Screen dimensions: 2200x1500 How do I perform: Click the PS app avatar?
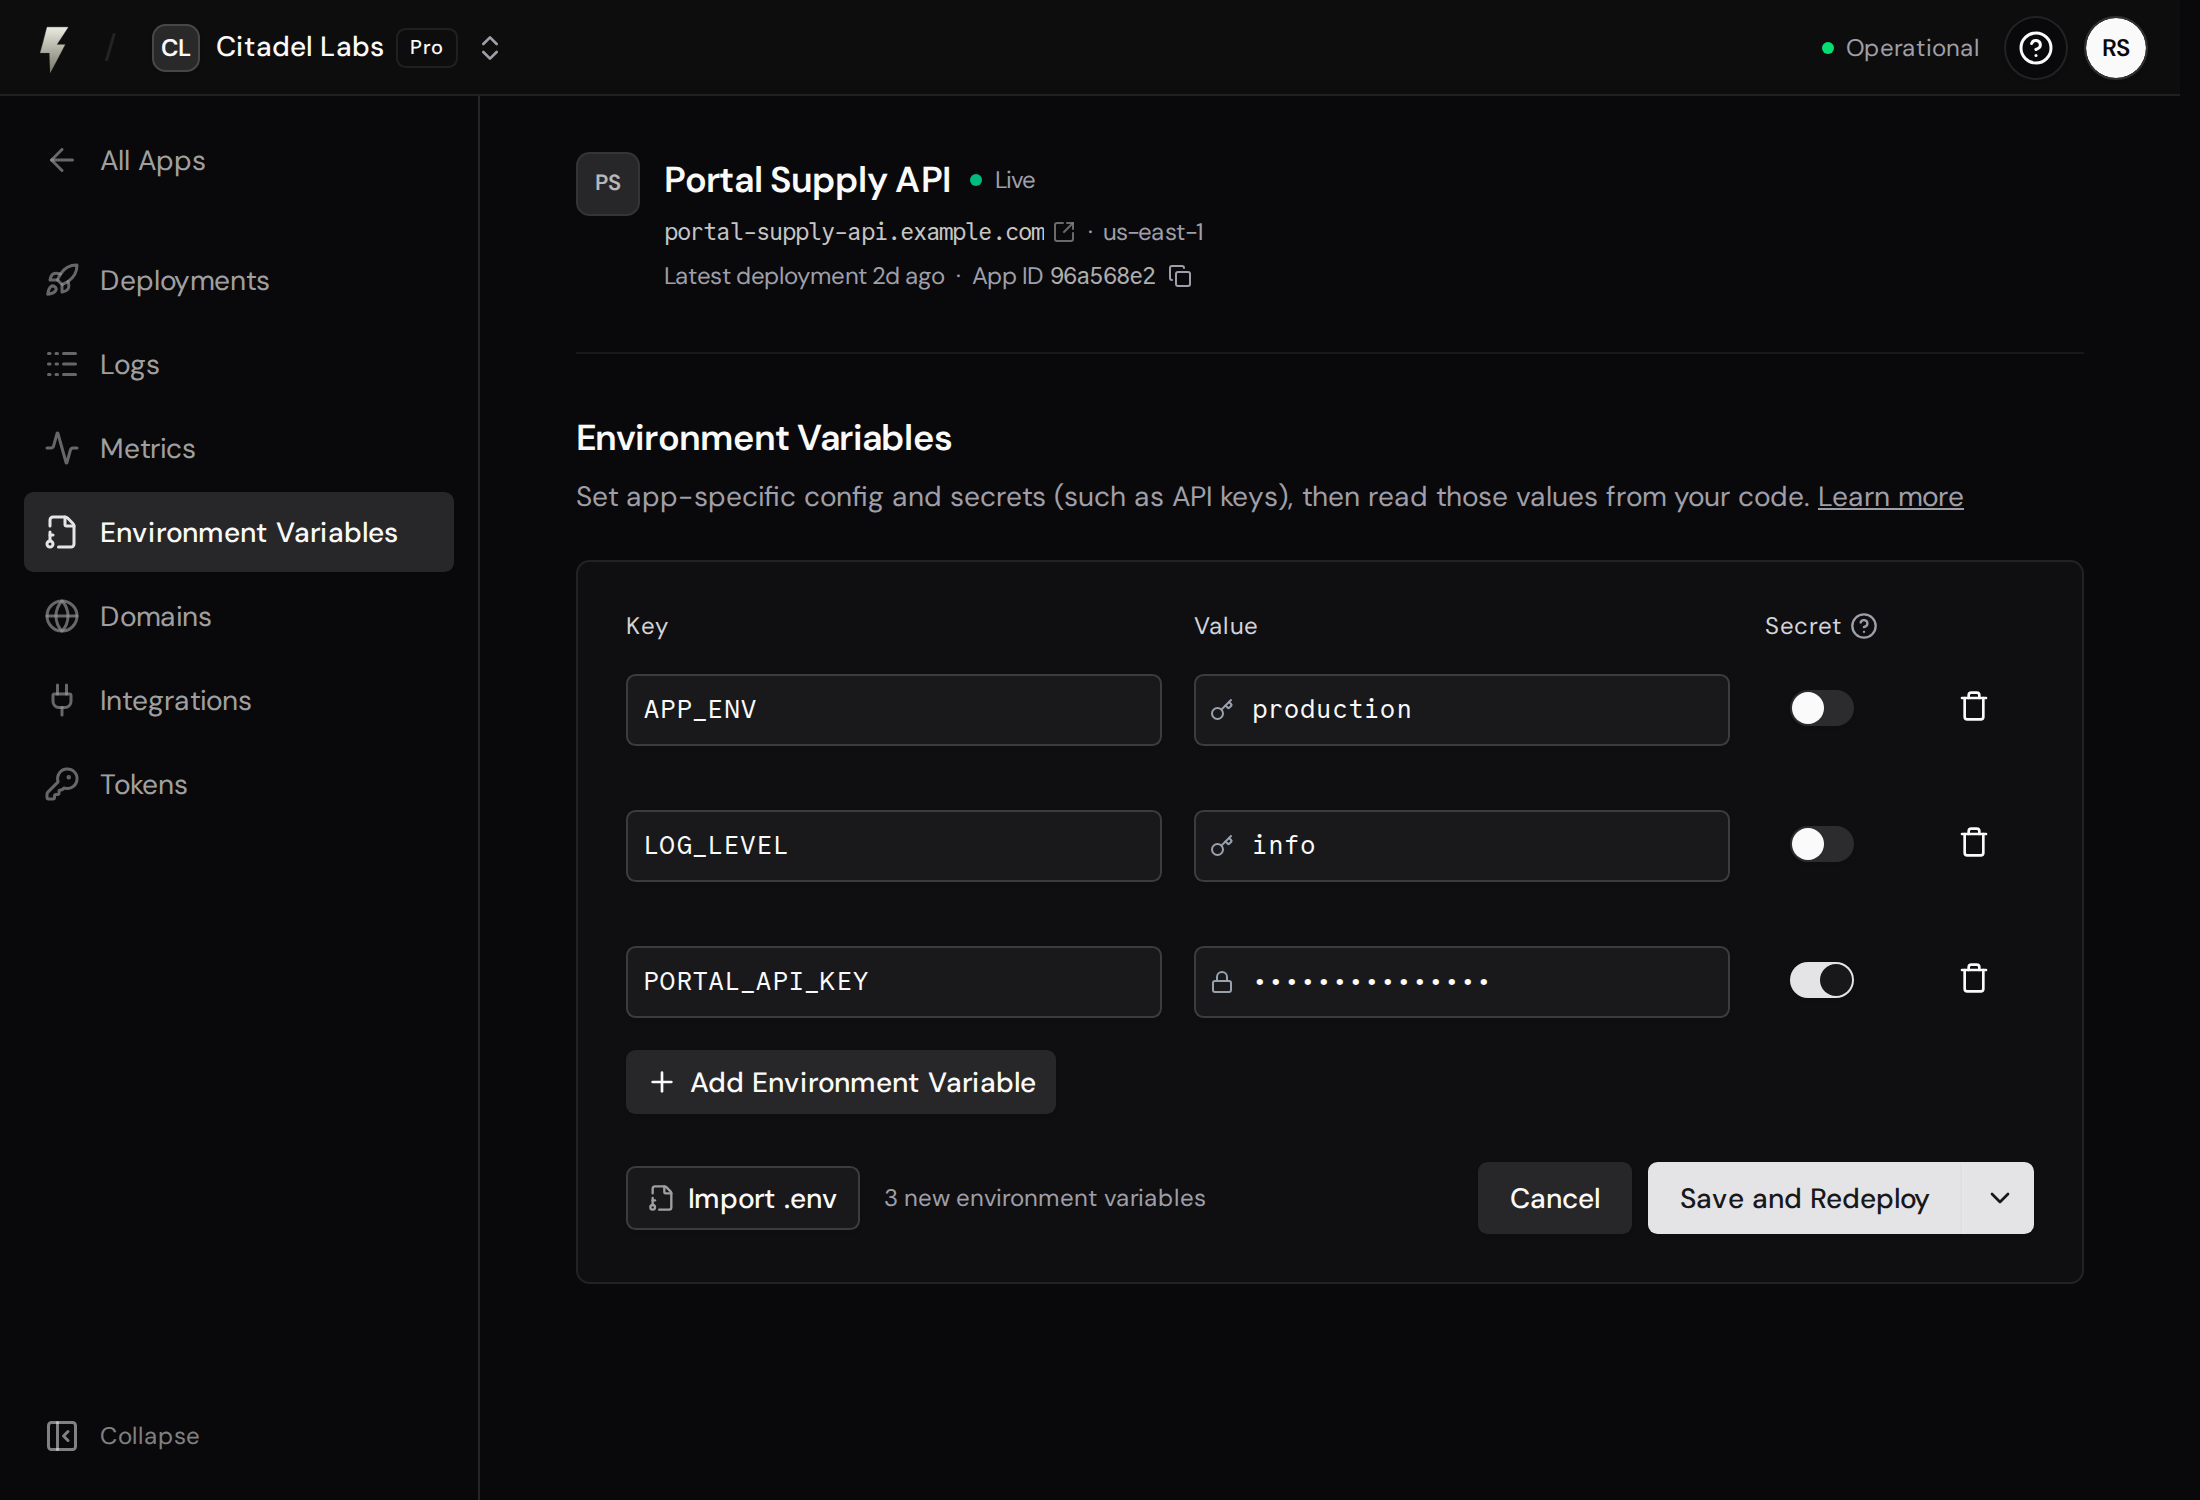click(608, 184)
